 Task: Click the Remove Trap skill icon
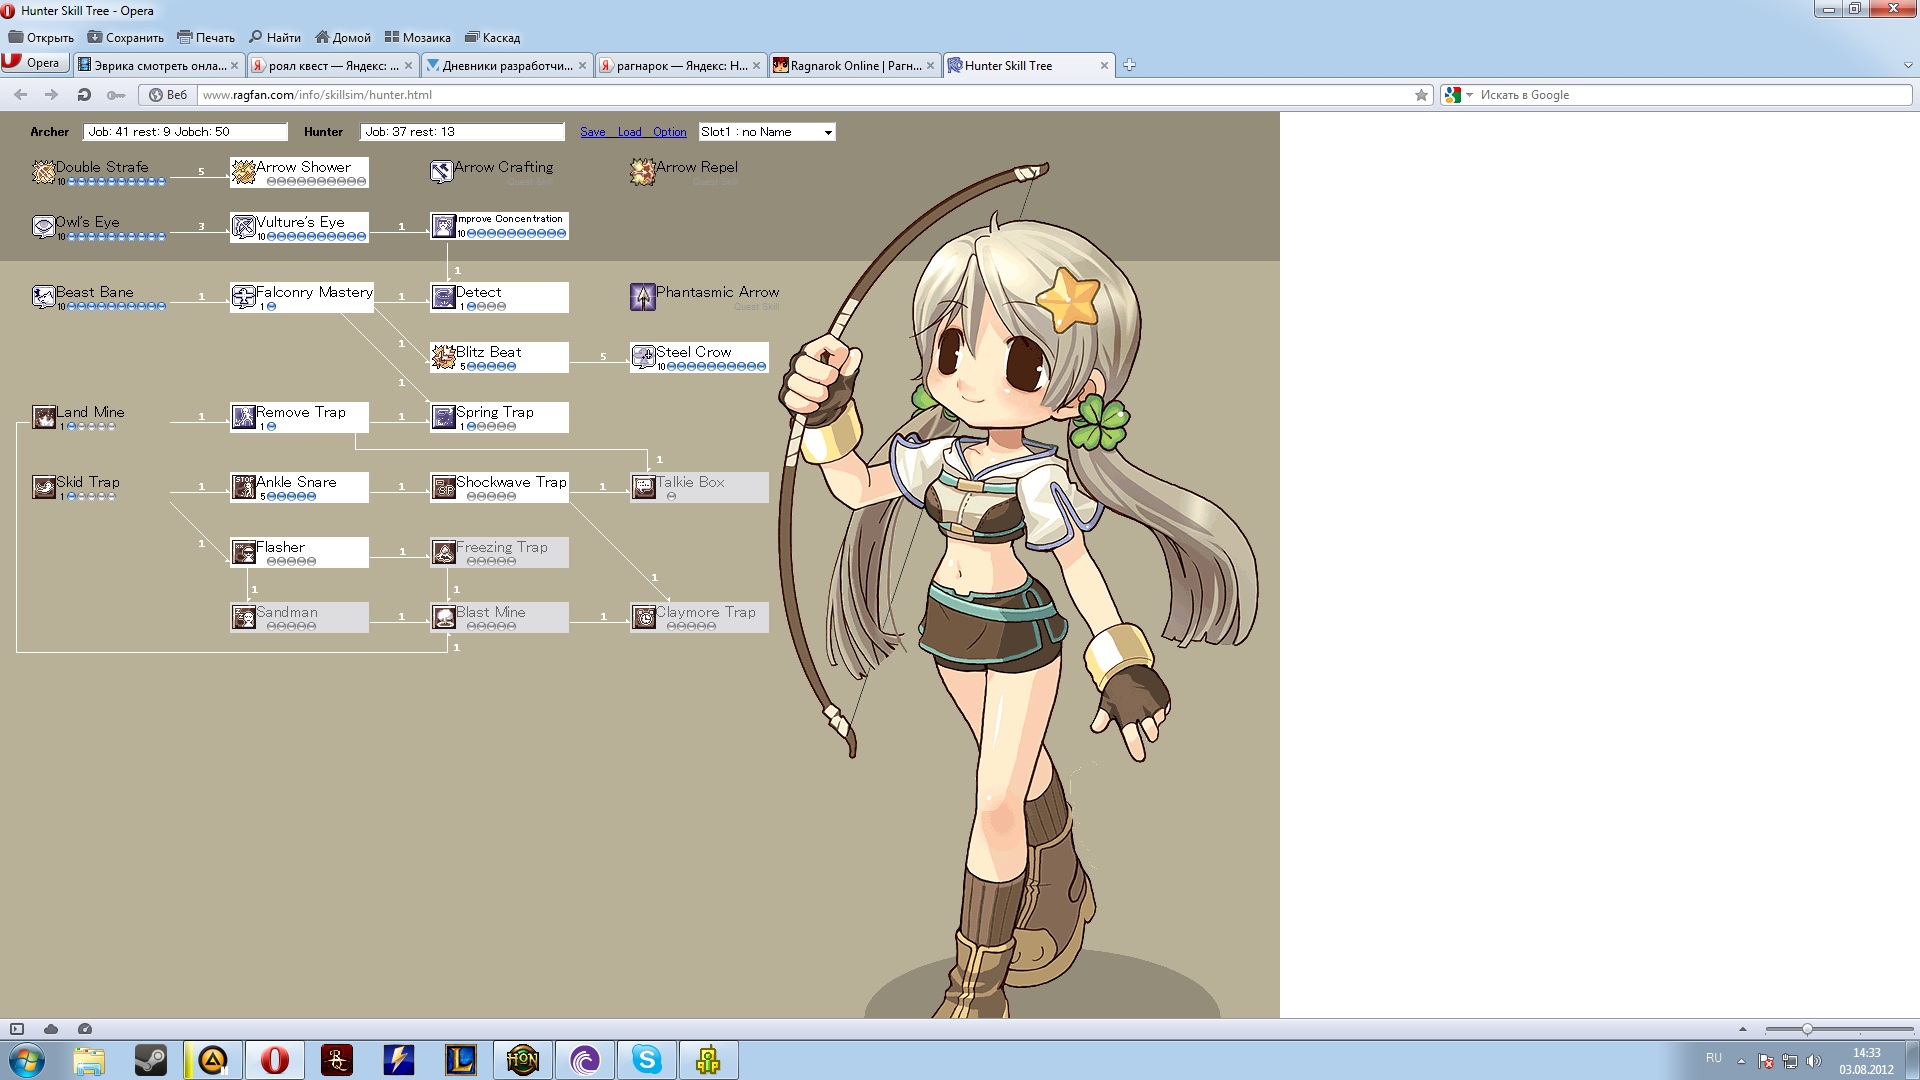point(243,417)
